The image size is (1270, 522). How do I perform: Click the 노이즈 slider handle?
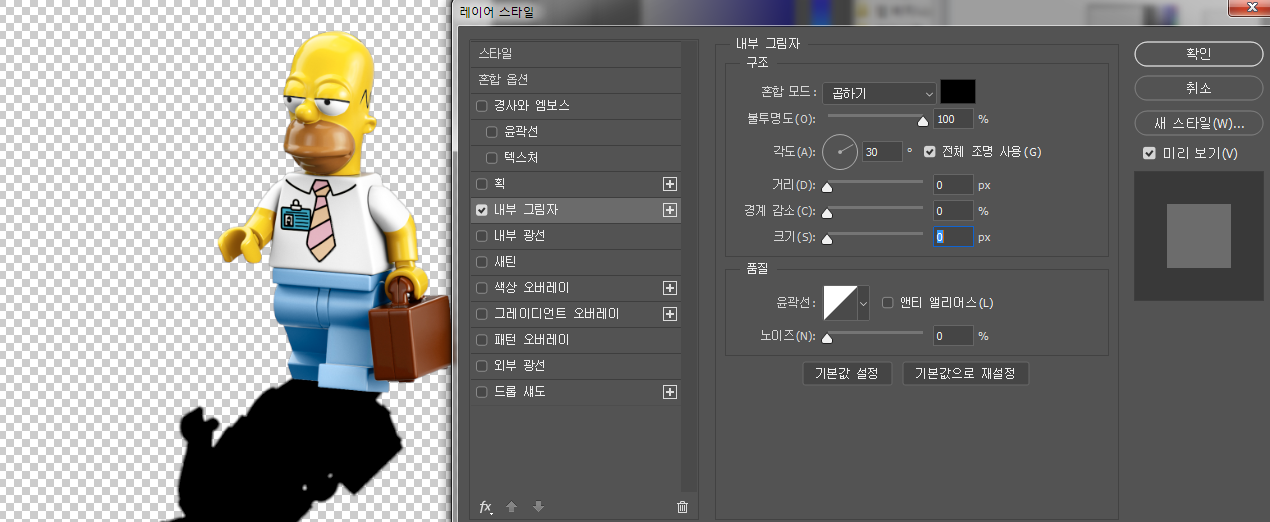tap(827, 338)
